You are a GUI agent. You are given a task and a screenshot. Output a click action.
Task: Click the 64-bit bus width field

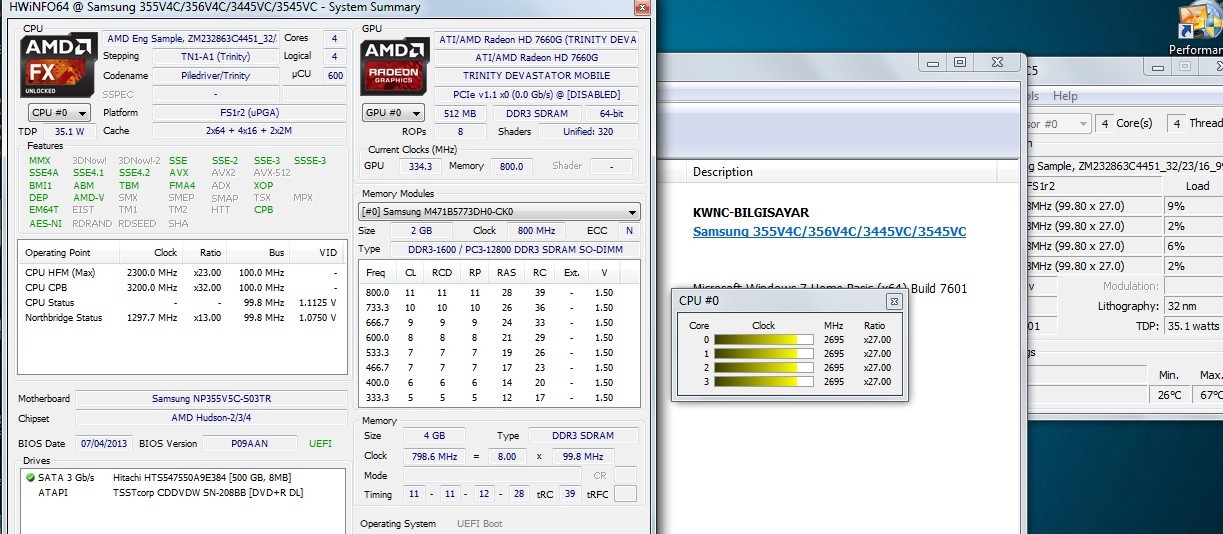click(609, 113)
